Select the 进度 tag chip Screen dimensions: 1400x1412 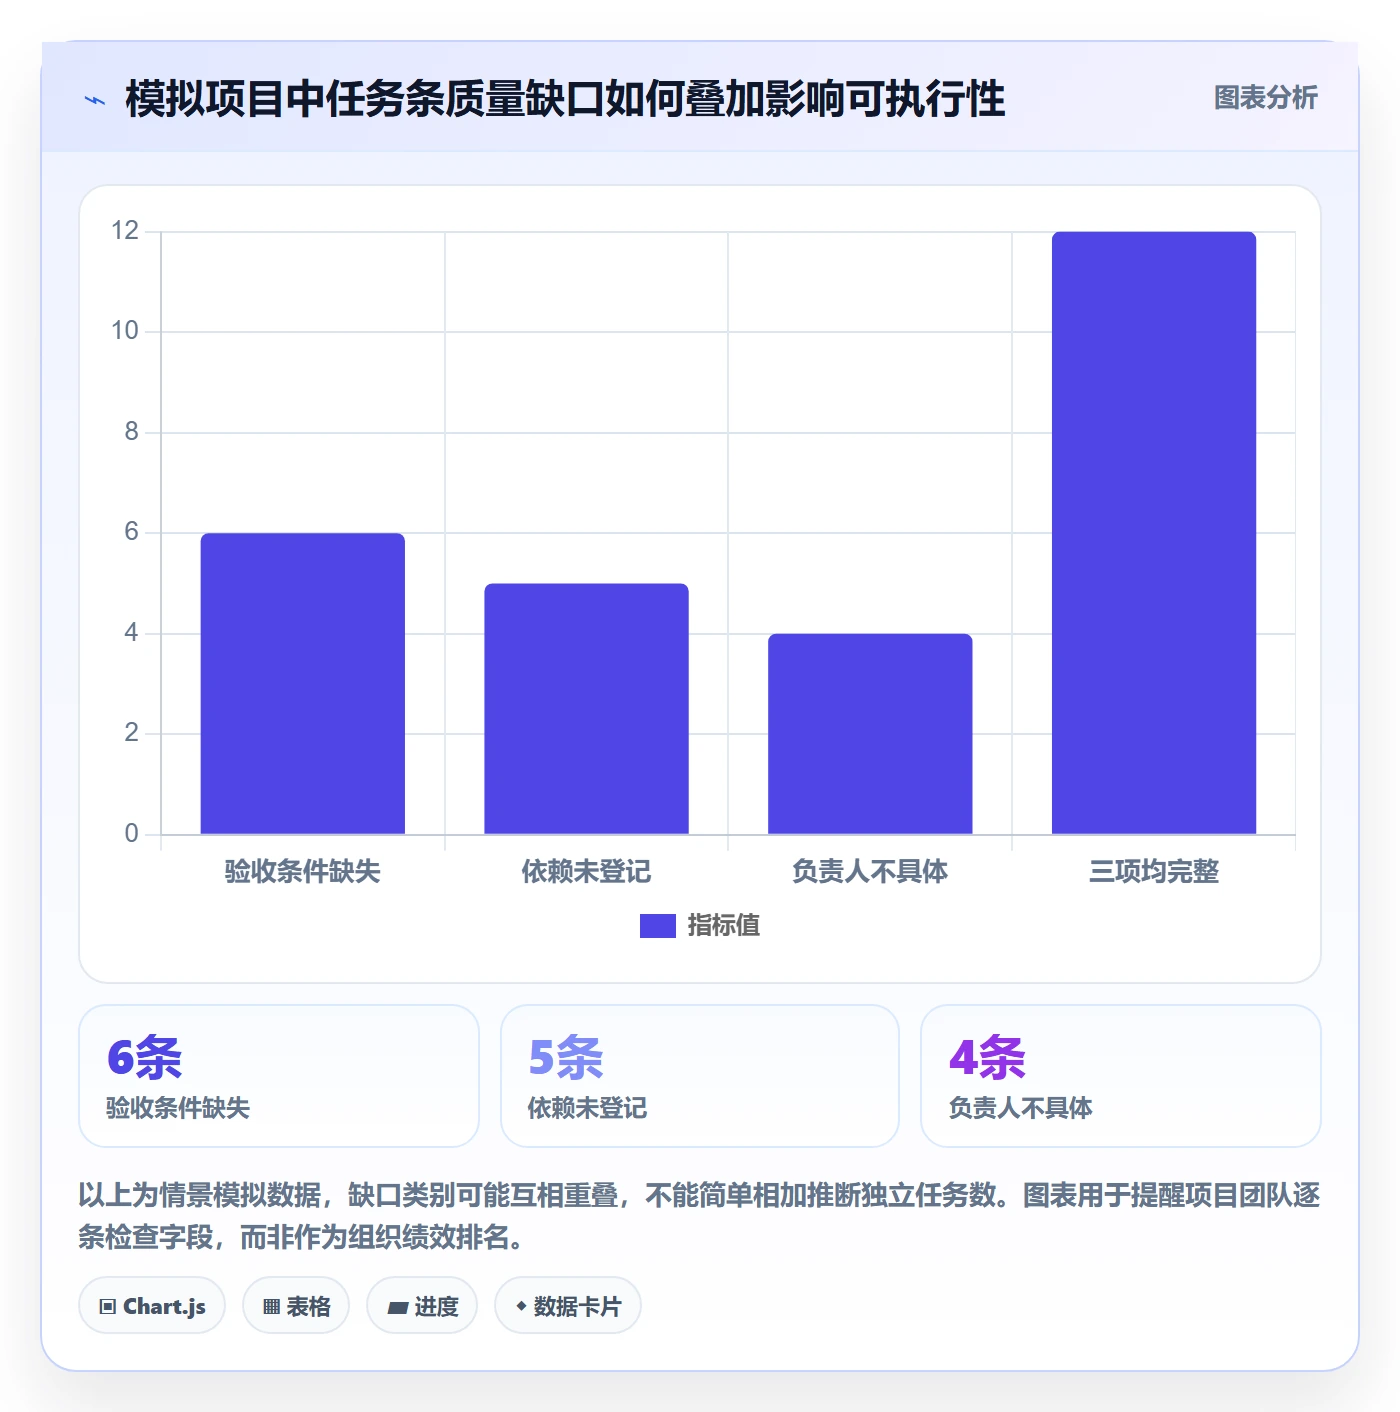point(422,1306)
